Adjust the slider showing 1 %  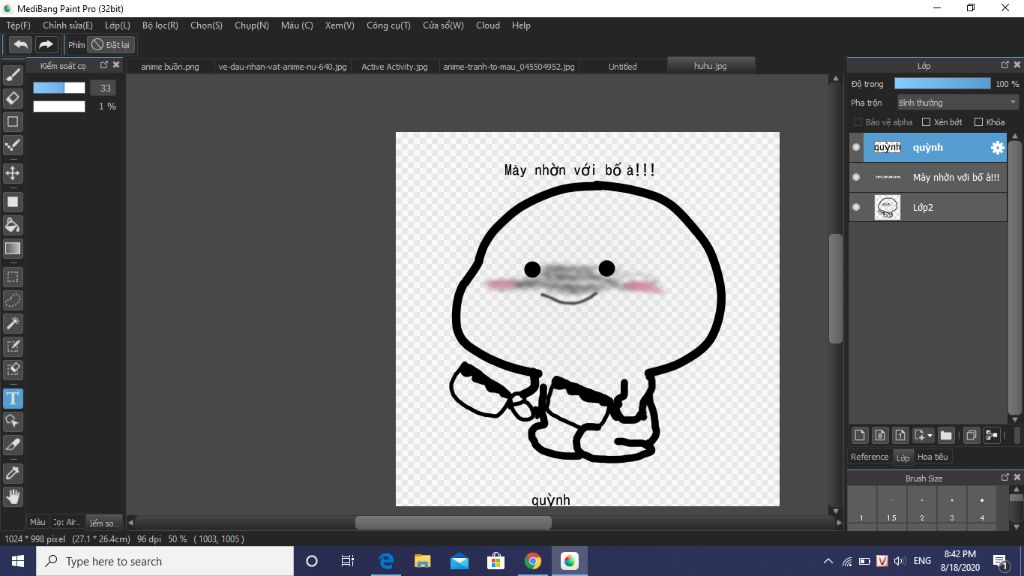pyautogui.click(x=59, y=106)
